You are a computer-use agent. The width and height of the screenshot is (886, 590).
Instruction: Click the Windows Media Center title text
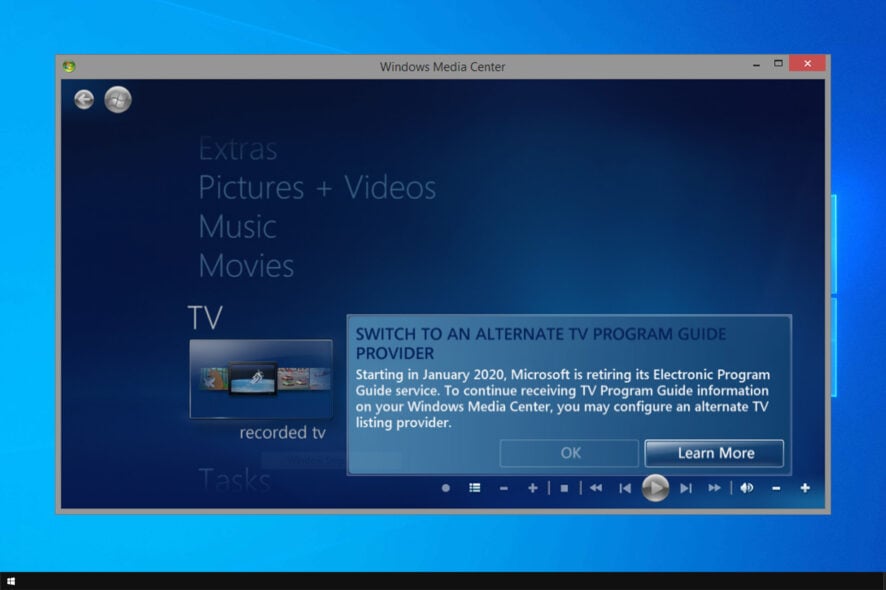tap(442, 67)
